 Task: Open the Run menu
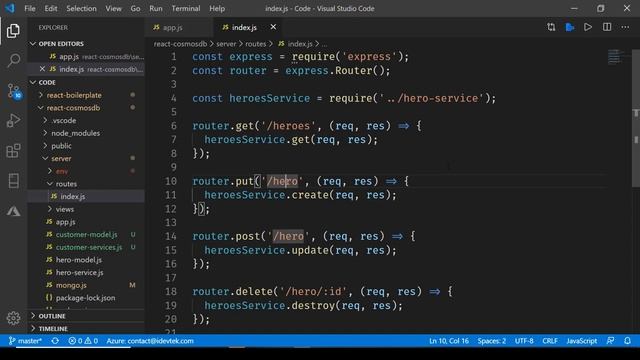pos(156,8)
